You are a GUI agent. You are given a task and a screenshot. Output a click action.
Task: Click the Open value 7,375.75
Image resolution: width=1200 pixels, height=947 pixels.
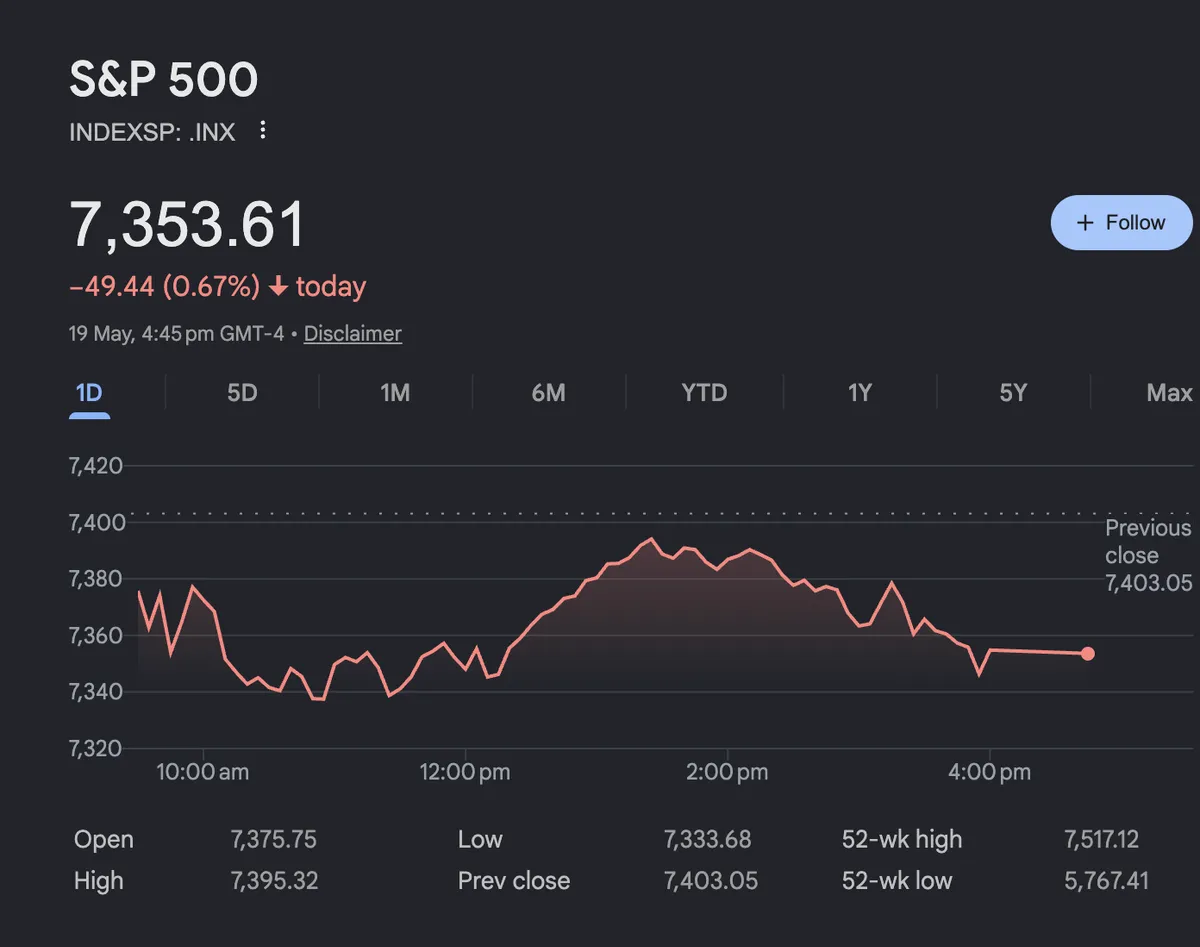pos(273,840)
